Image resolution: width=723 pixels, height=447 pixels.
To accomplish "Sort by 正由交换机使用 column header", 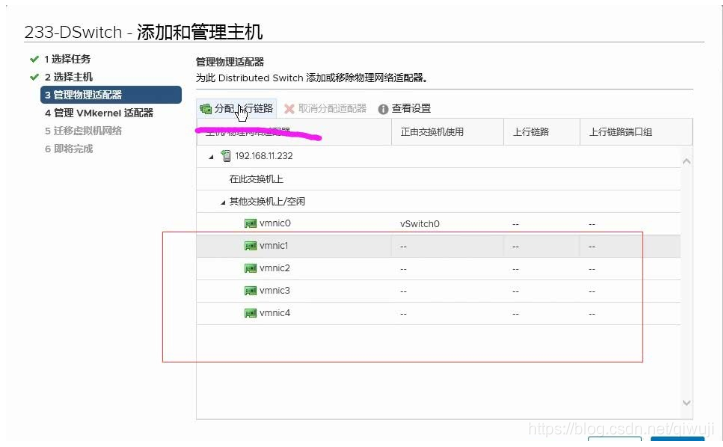I will pos(447,132).
